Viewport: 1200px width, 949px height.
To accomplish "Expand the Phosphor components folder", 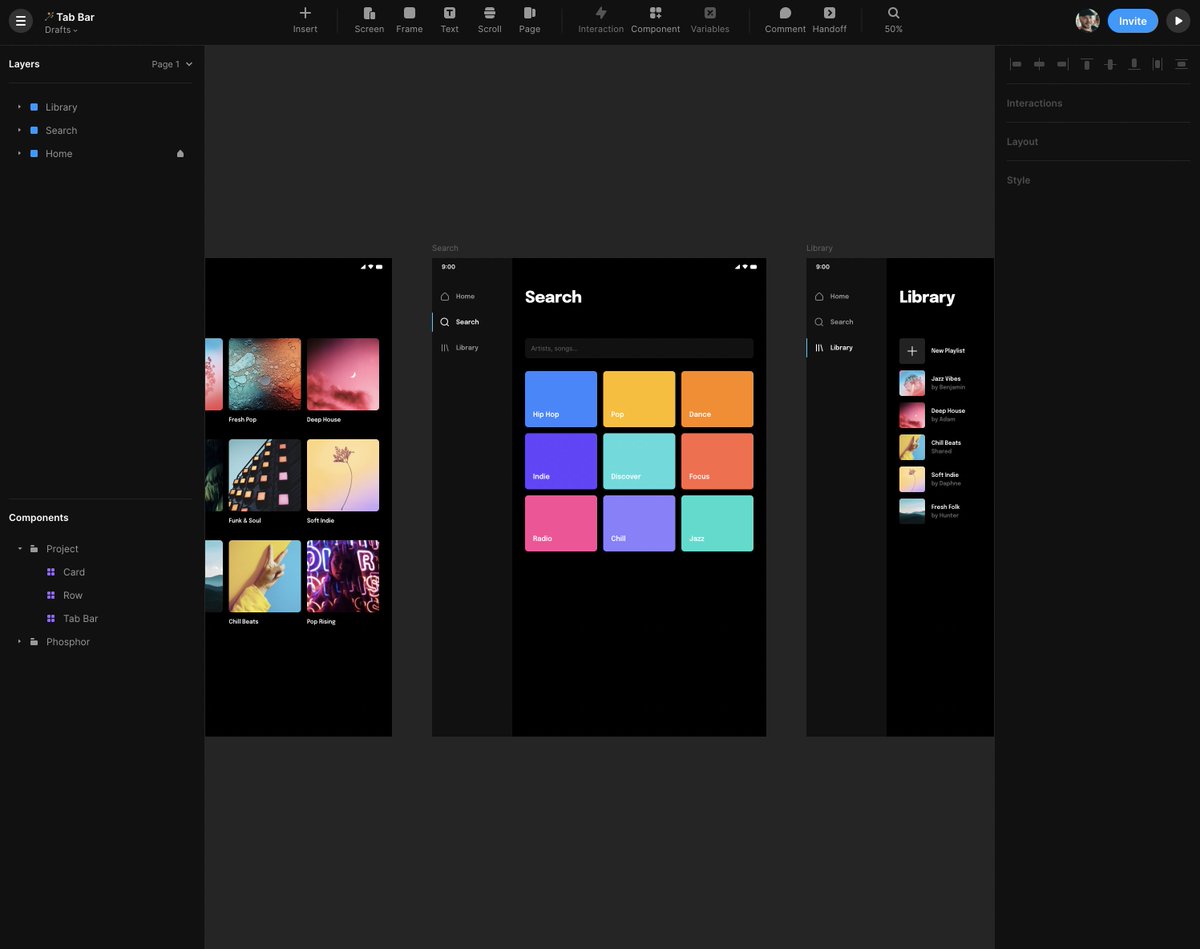I will [x=18, y=641].
